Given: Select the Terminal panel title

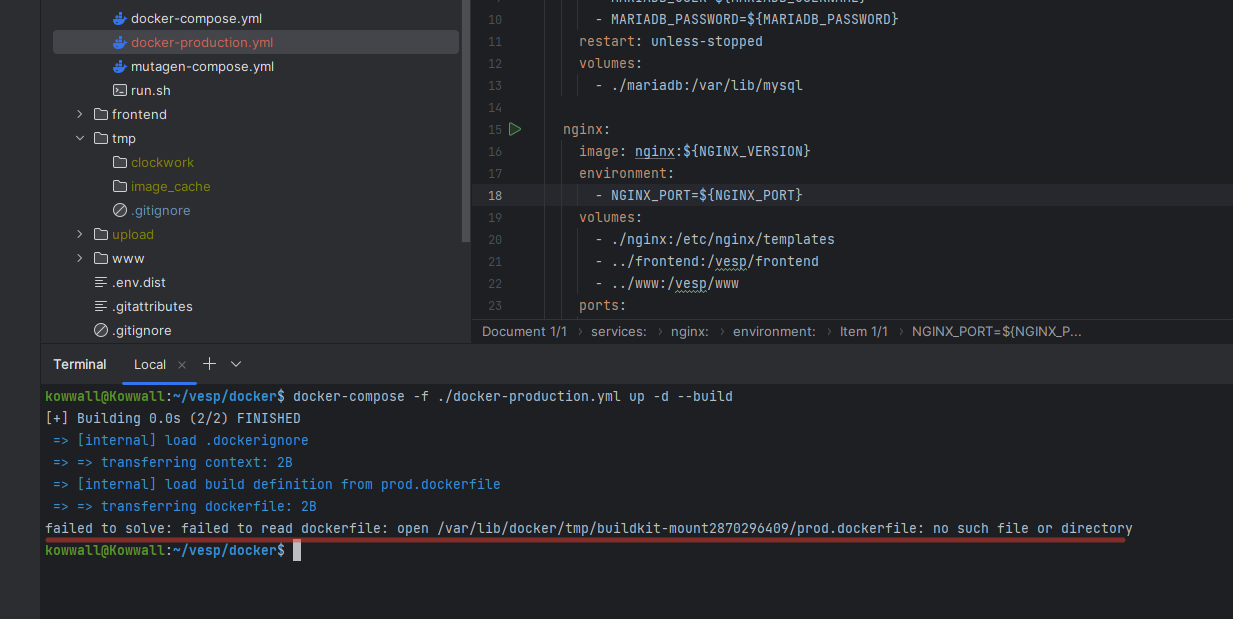Looking at the screenshot, I should [80, 364].
